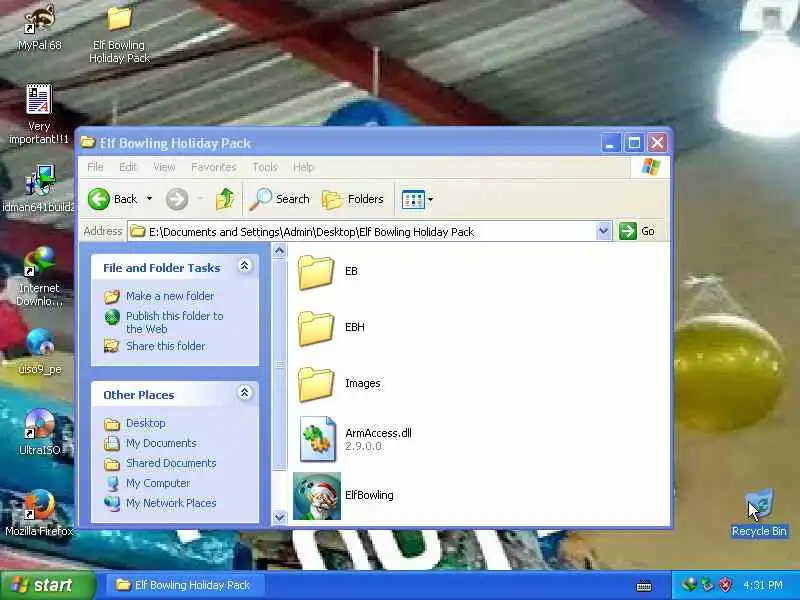
Task: Open the Views icon menu
Action: (x=417, y=199)
